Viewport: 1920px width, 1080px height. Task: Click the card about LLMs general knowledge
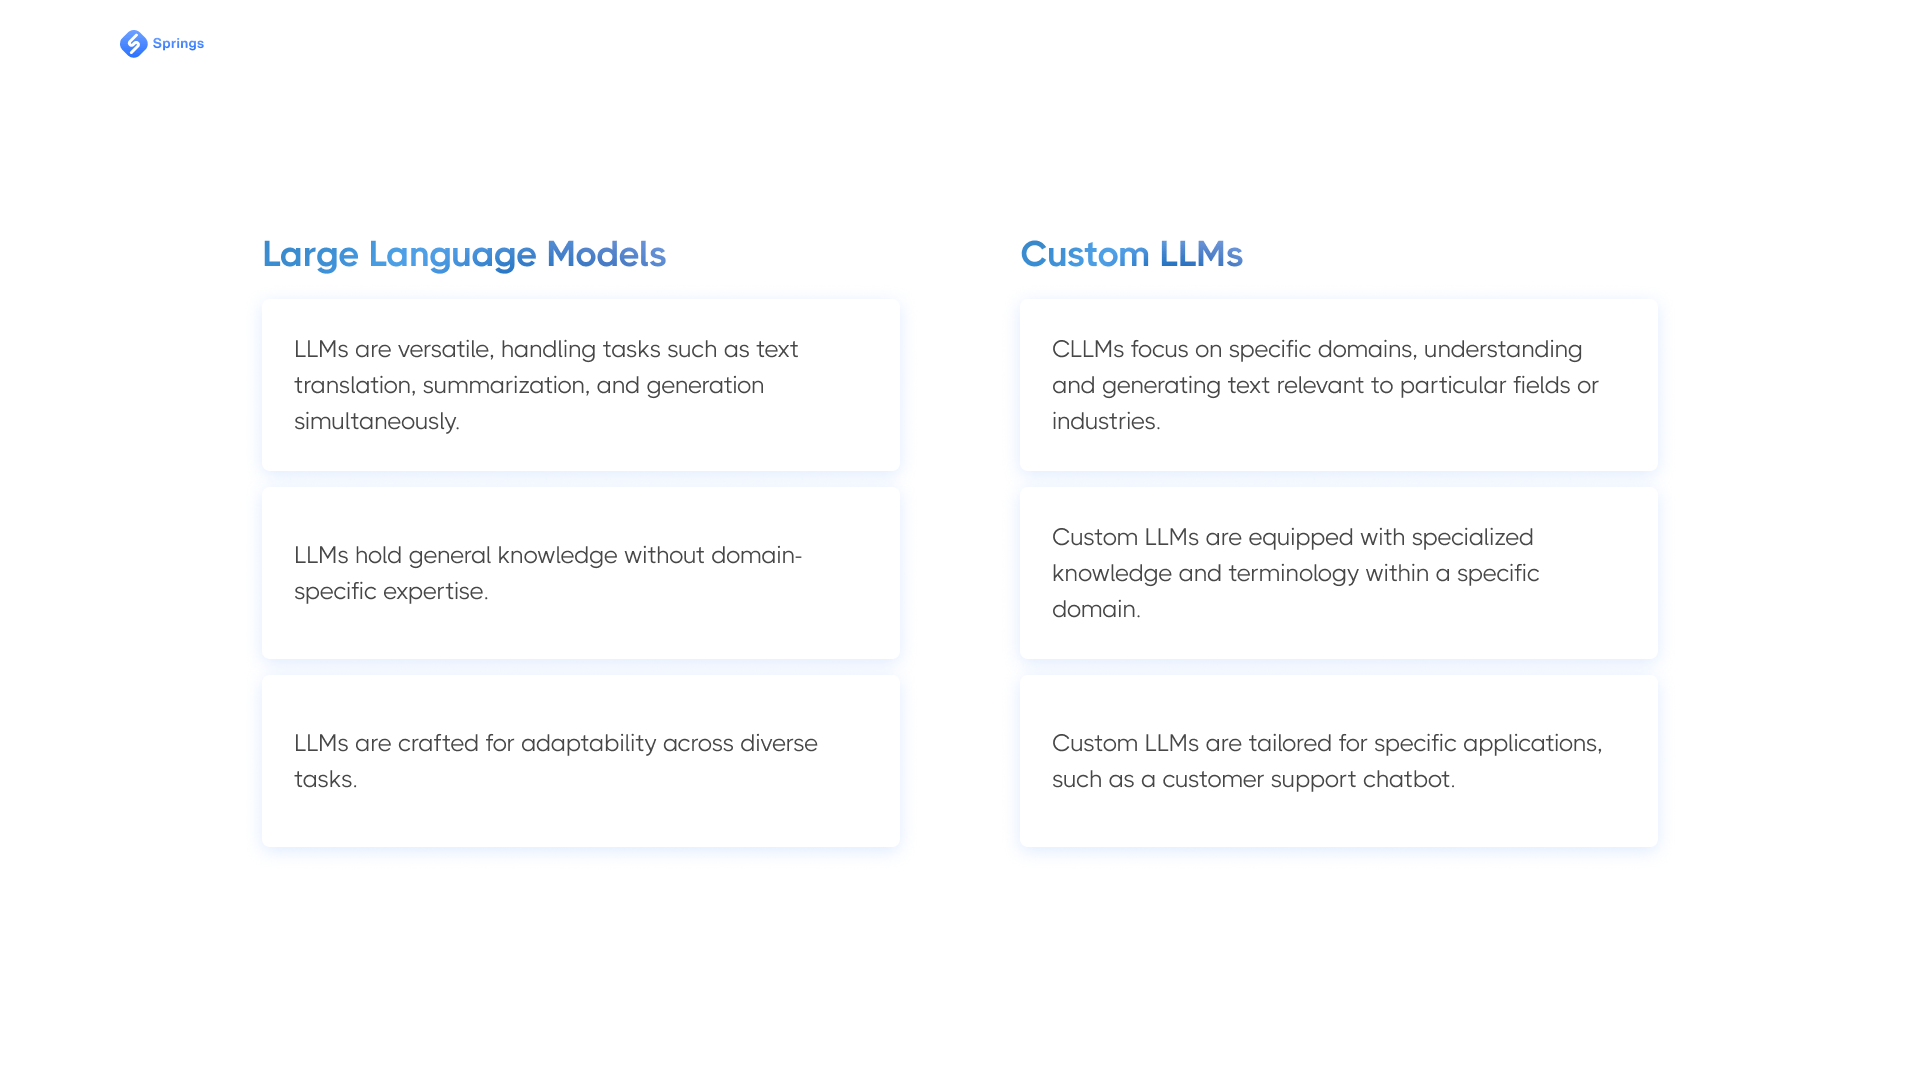pos(581,573)
